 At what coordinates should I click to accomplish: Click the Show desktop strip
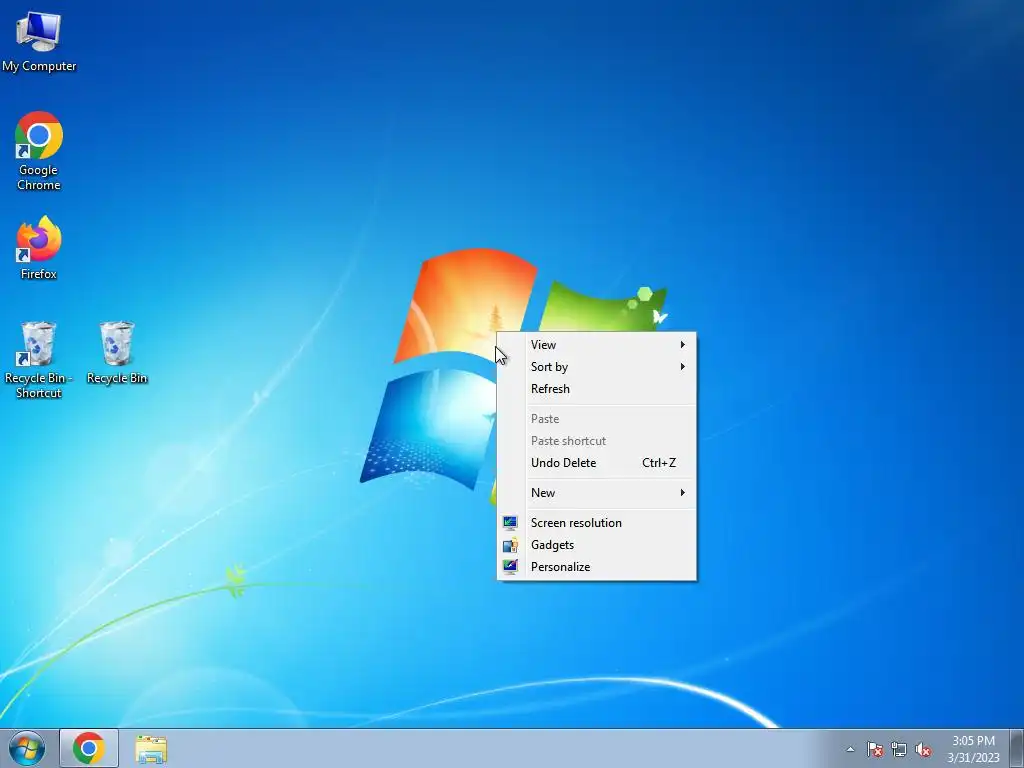[1017, 748]
